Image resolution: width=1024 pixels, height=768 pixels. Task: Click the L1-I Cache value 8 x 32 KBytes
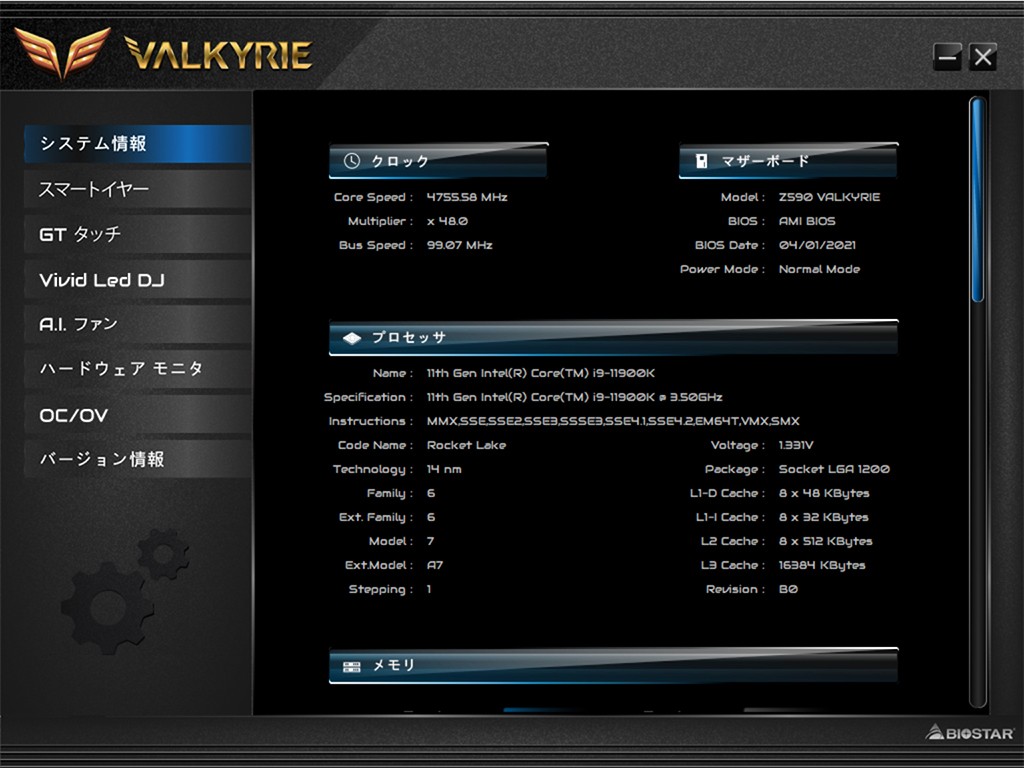click(x=823, y=518)
